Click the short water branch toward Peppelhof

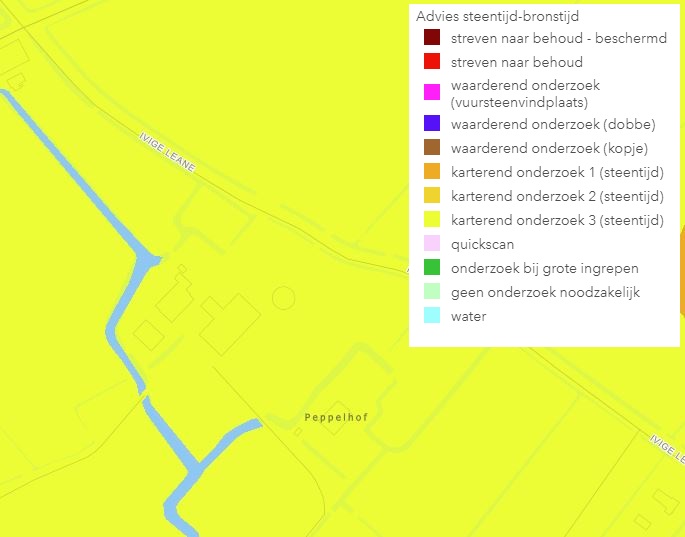231,442
